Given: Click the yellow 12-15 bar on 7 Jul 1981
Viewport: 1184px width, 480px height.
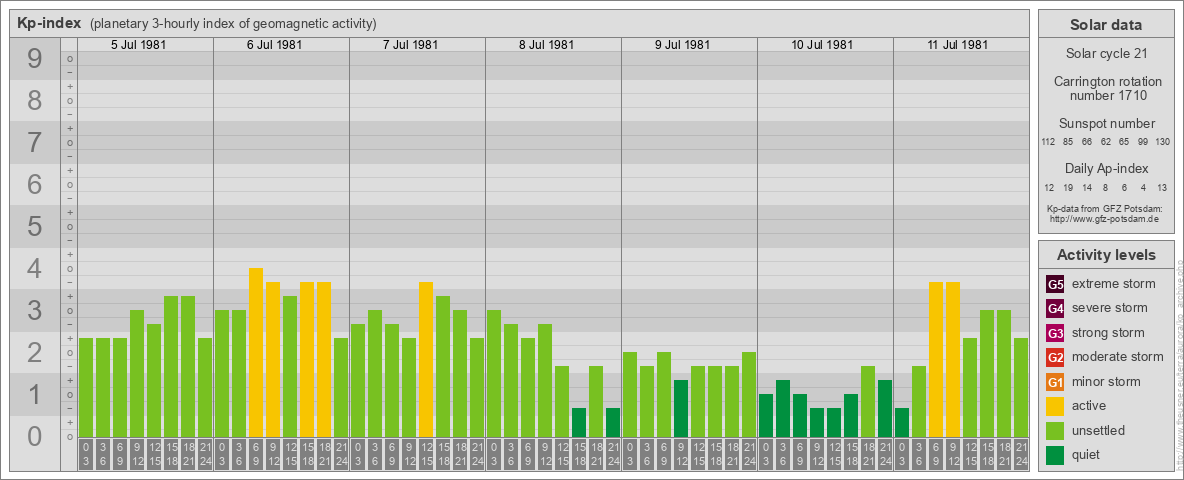Looking at the screenshot, I should (x=426, y=359).
